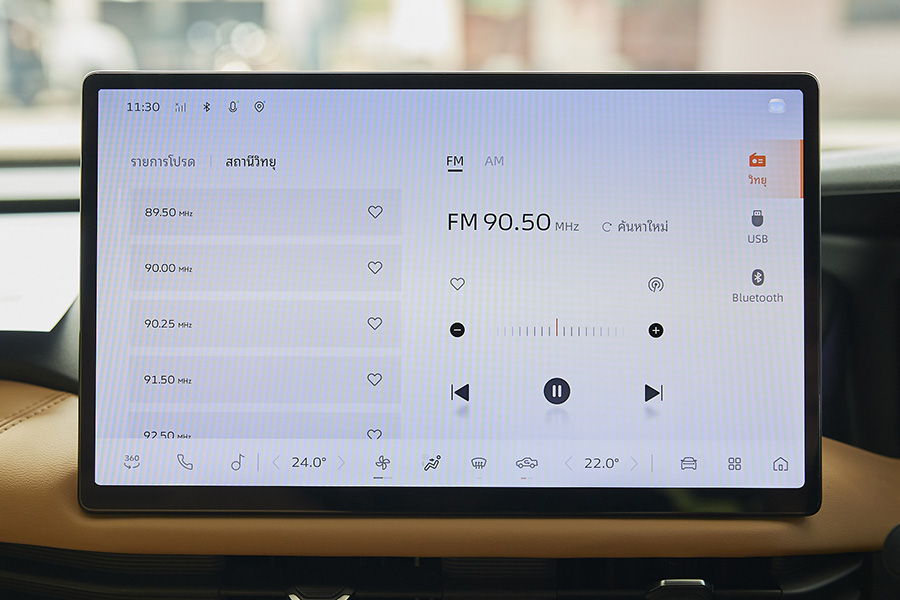
Task: Open the 360 camera view
Action: pyautogui.click(x=132, y=462)
